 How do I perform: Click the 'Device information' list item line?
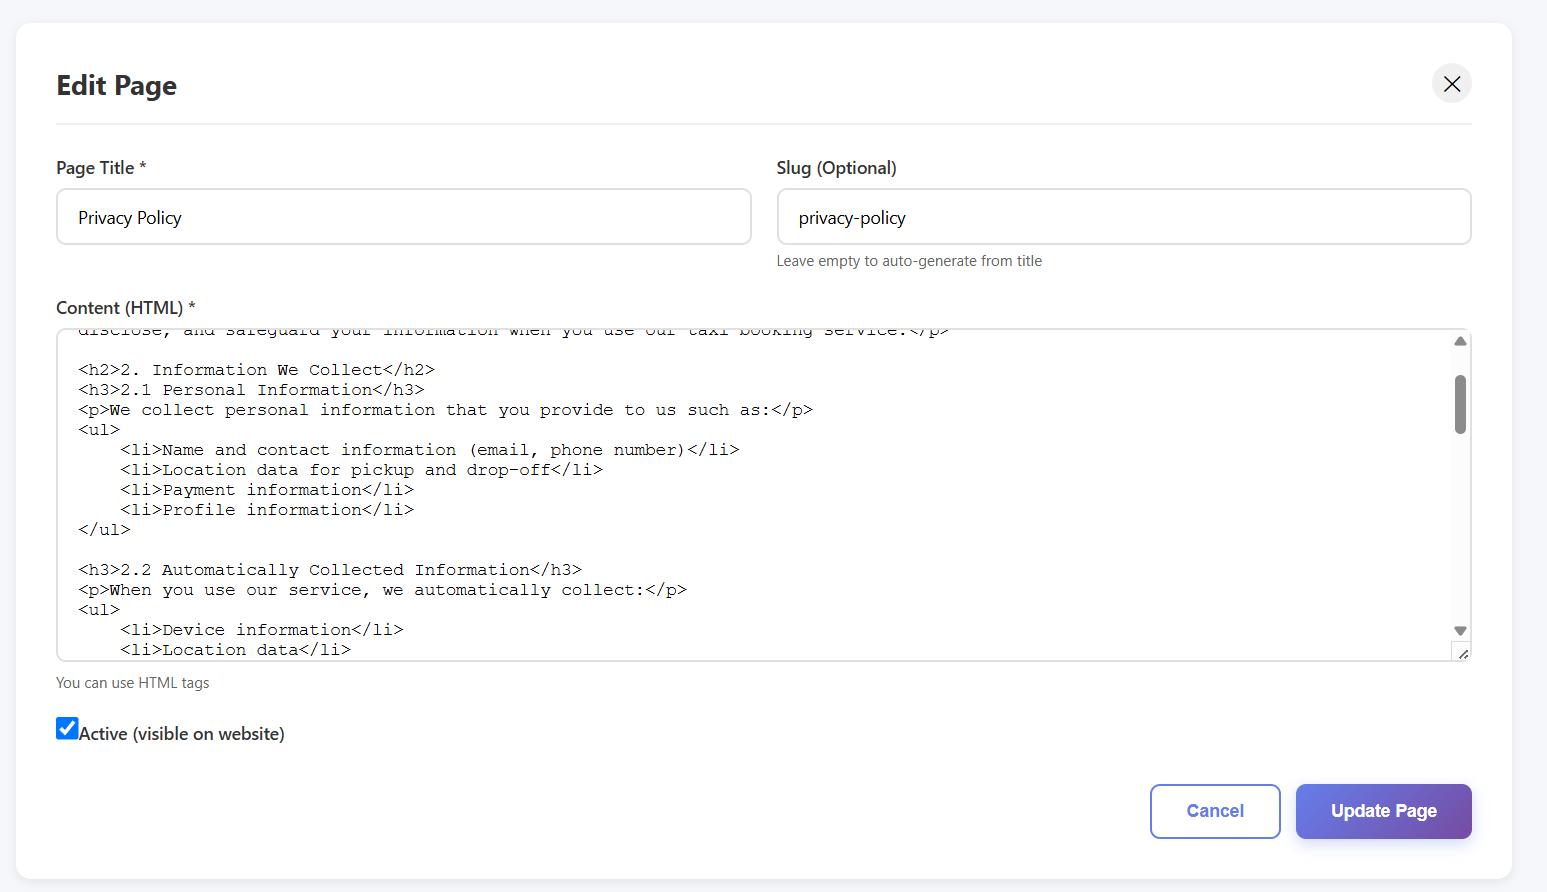pyautogui.click(x=261, y=630)
